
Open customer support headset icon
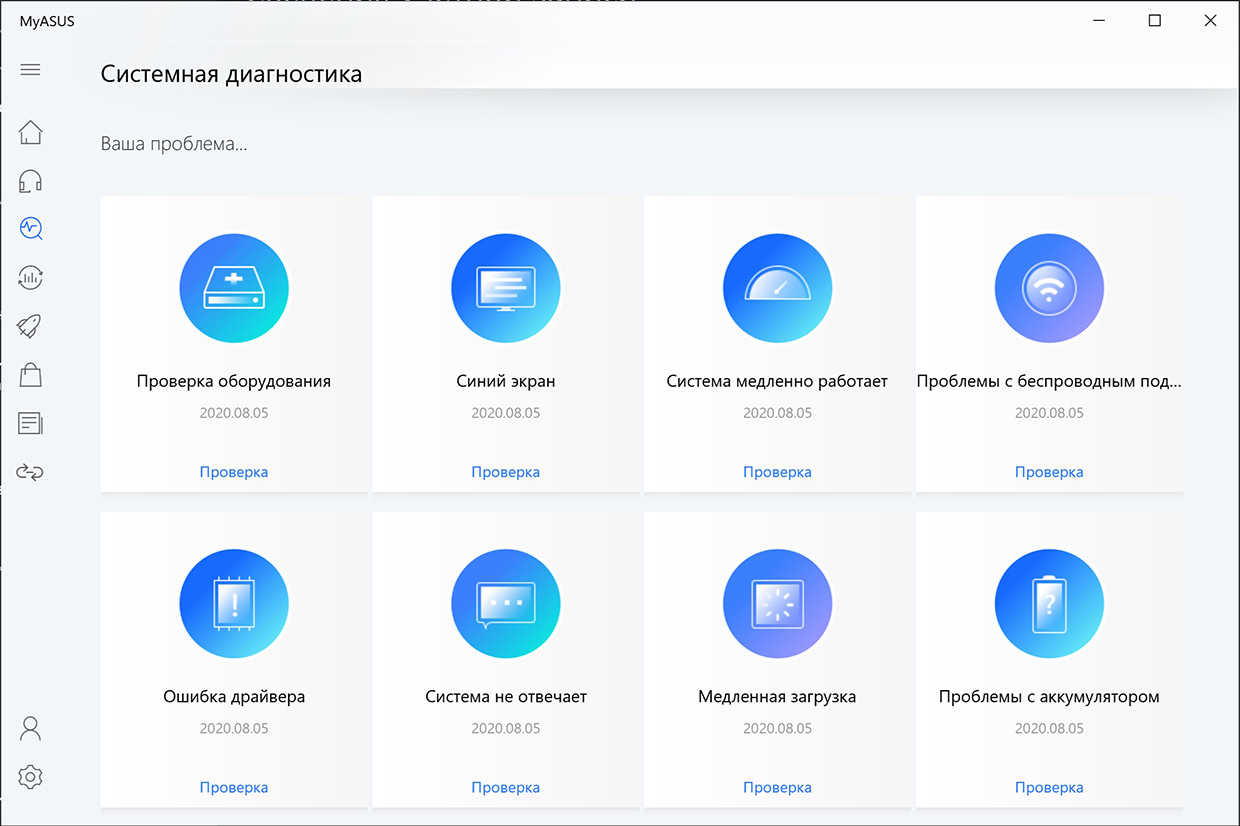tap(30, 181)
